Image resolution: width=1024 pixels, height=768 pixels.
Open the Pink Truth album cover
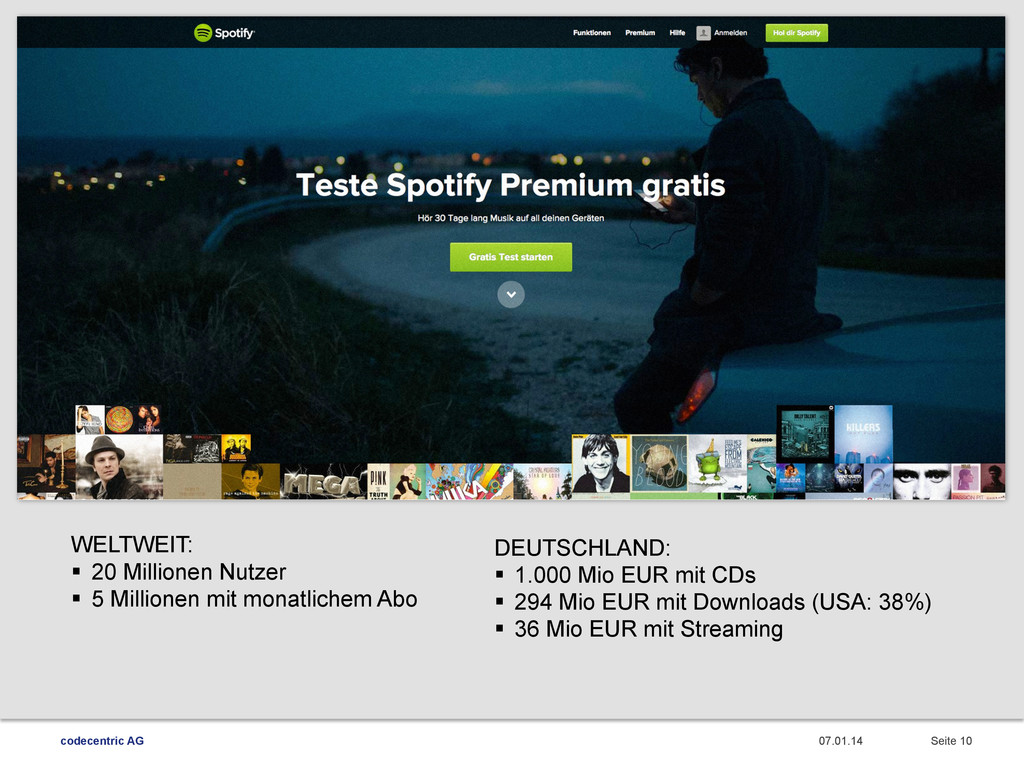pos(379,482)
